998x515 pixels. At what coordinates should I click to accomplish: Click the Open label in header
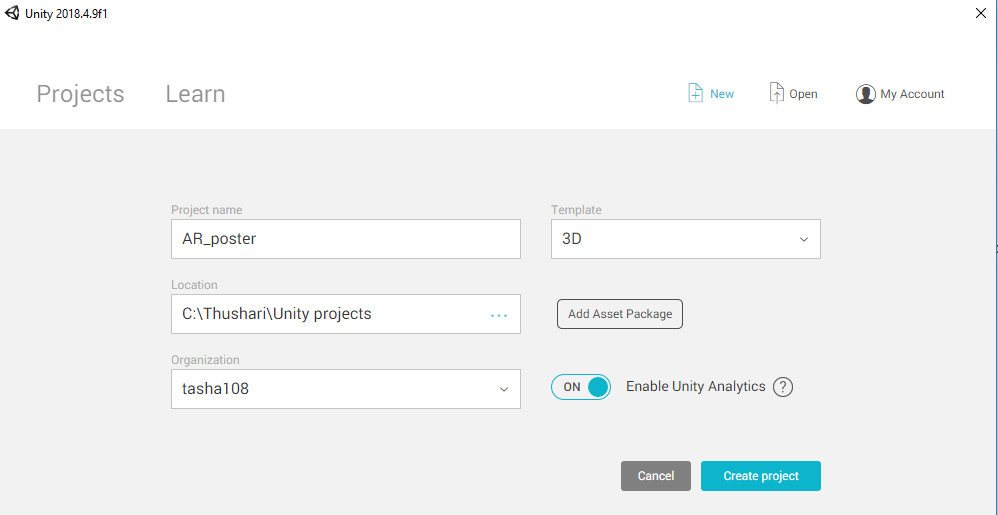(803, 94)
